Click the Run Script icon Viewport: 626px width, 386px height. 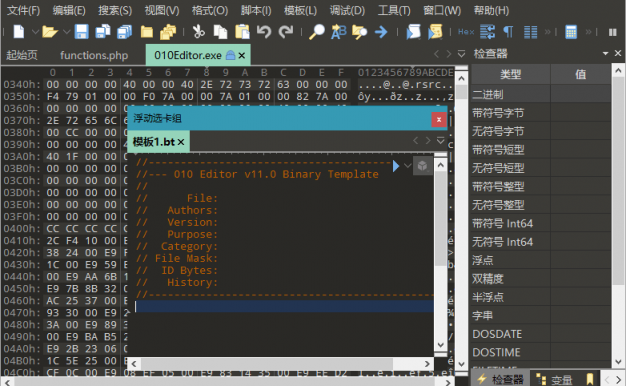pos(413,32)
